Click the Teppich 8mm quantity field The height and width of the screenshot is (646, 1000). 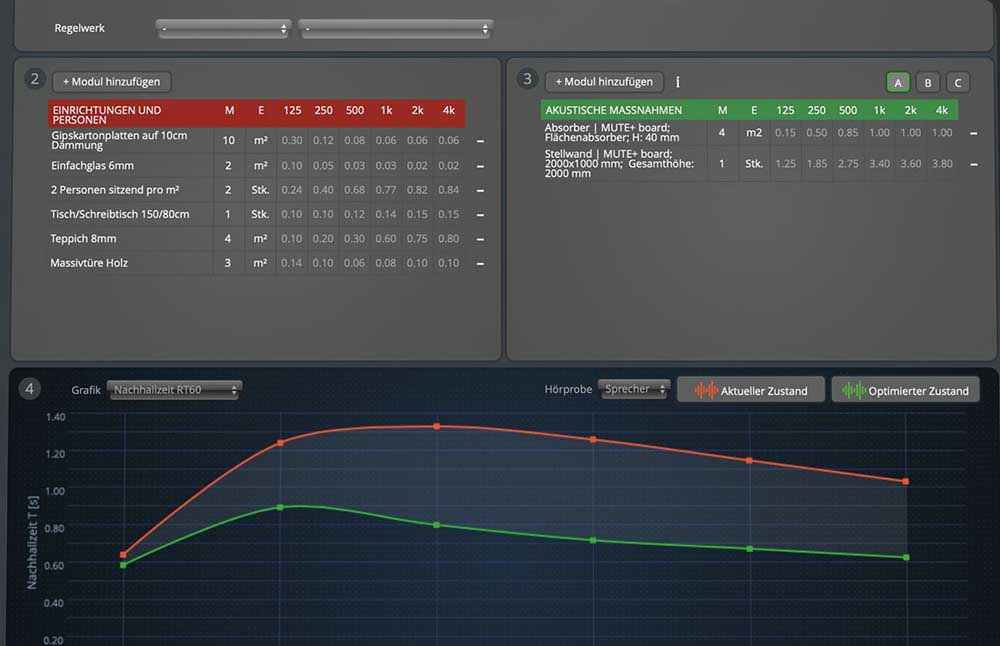click(229, 239)
